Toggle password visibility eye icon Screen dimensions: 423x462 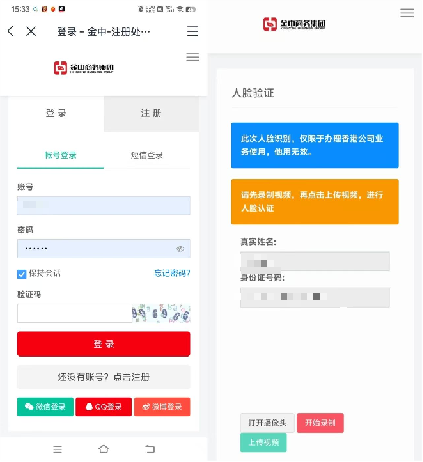(180, 249)
